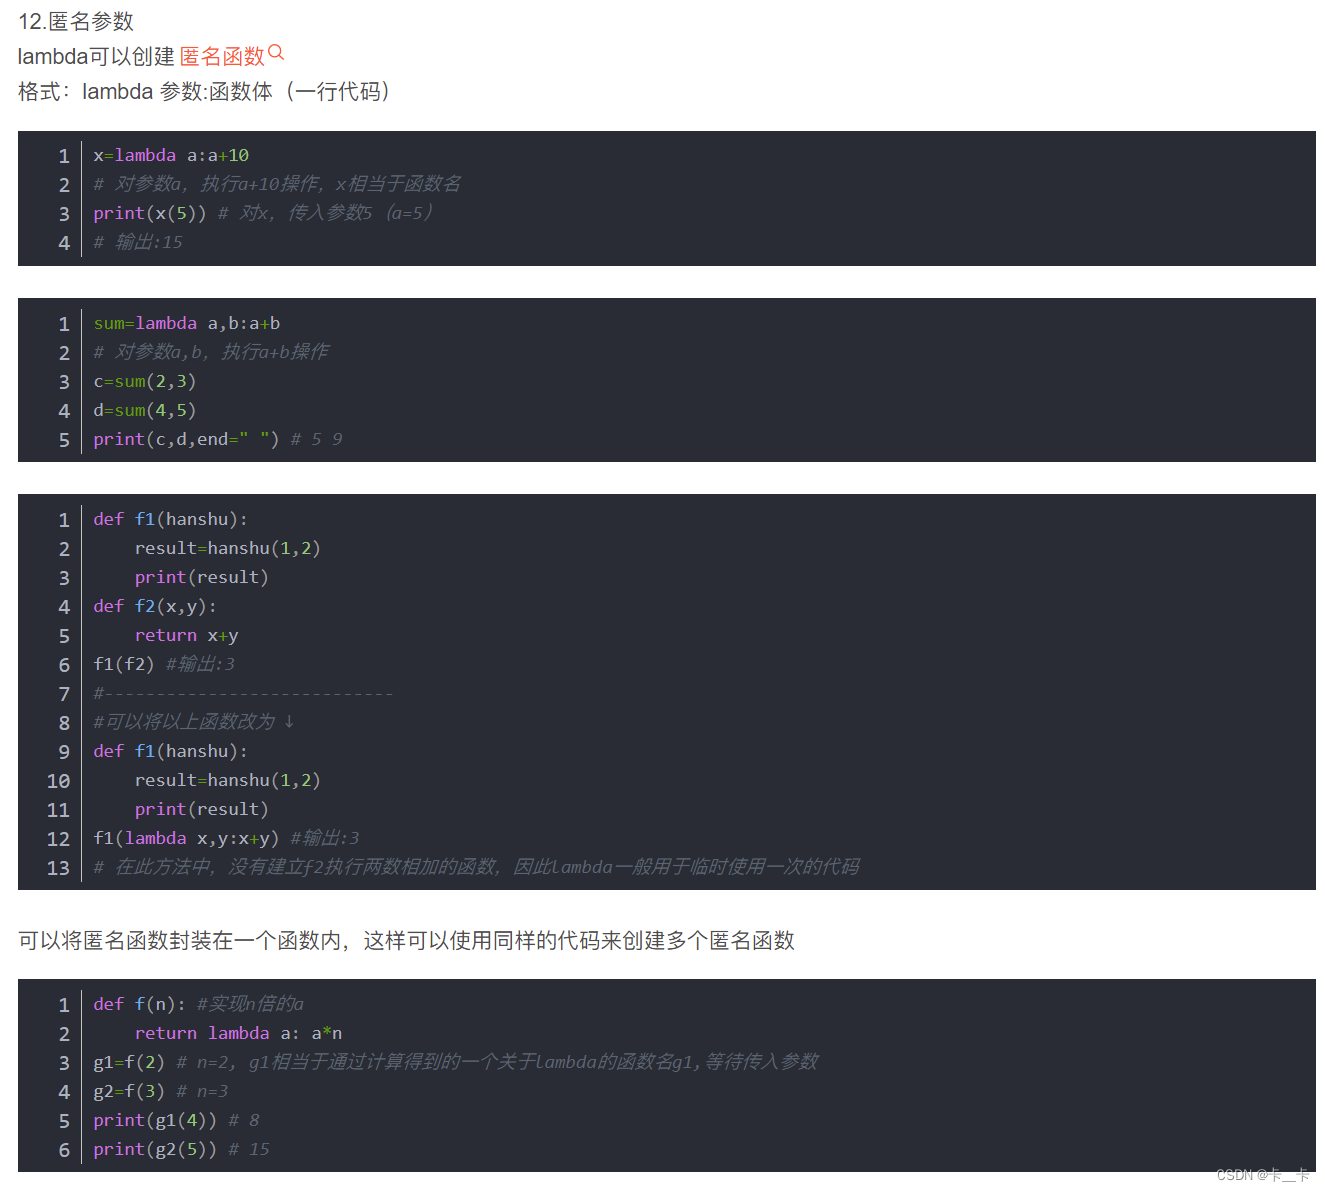This screenshot has height=1191, width=1325.
Task: Click code line print(c,d,end=" ")
Action: click(186, 440)
